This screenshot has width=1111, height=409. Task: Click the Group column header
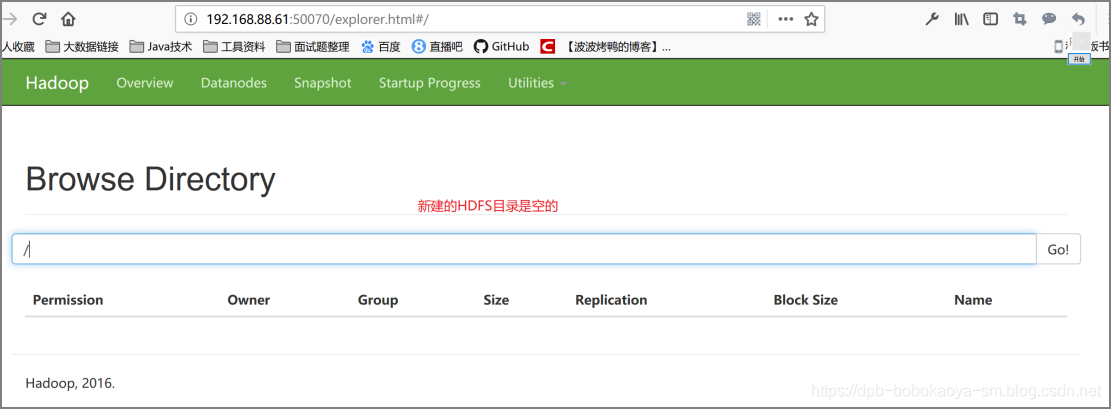378,300
